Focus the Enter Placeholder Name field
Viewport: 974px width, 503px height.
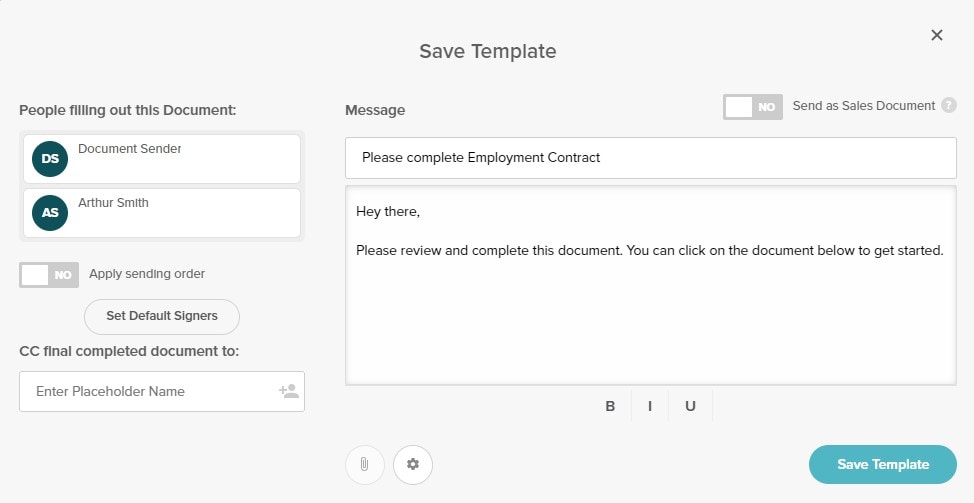click(150, 391)
